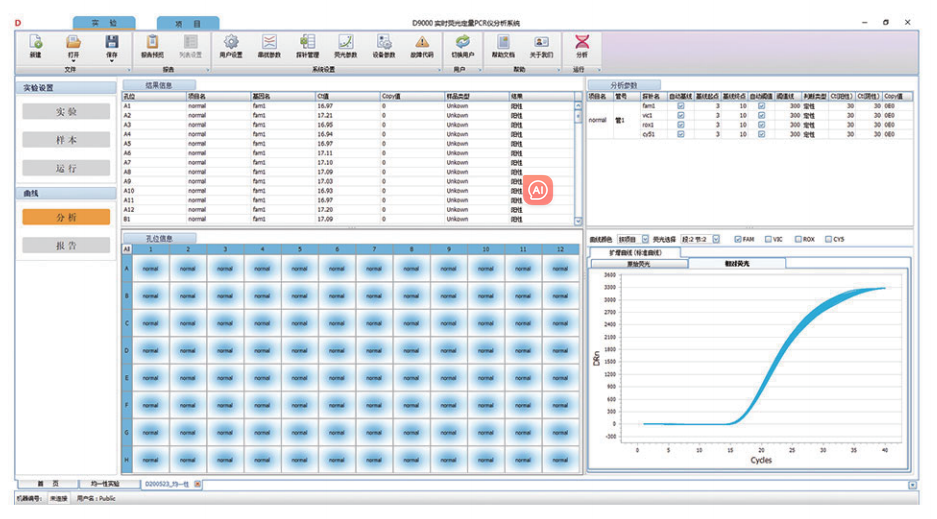Expand the 曲线颜色 curve color dropdown
The width and height of the screenshot is (937, 519).
(x=645, y=239)
